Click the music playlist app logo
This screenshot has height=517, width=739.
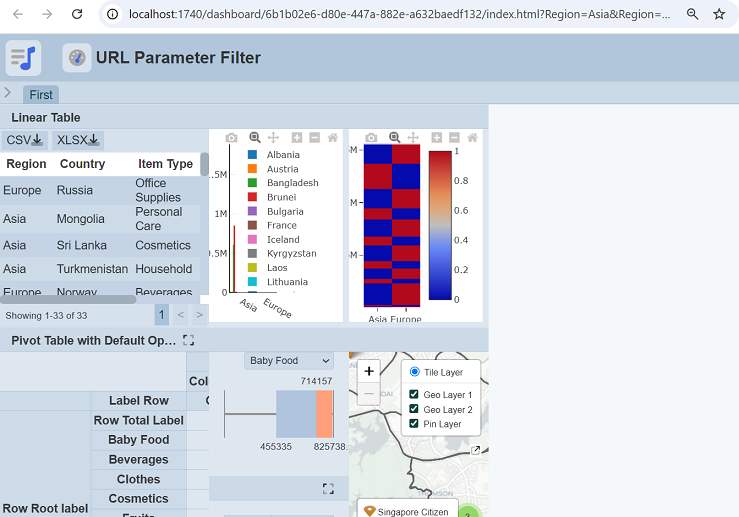[23, 58]
